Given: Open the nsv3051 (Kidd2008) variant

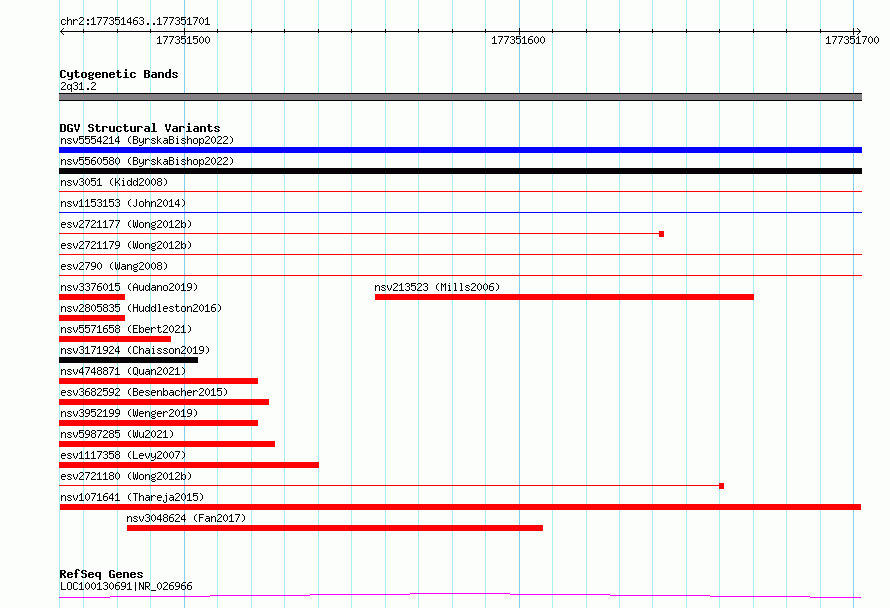Looking at the screenshot, I should click(x=114, y=182).
